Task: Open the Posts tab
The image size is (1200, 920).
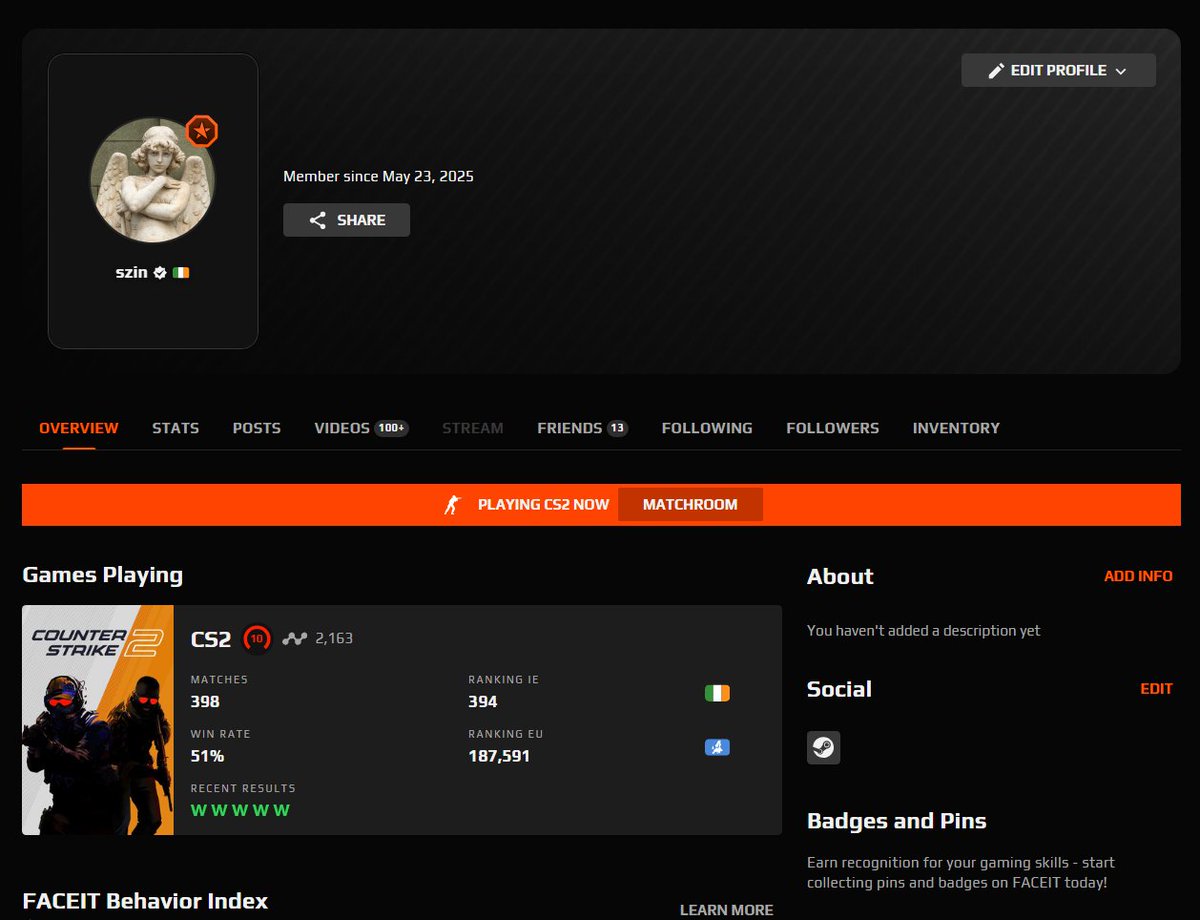Action: [257, 428]
